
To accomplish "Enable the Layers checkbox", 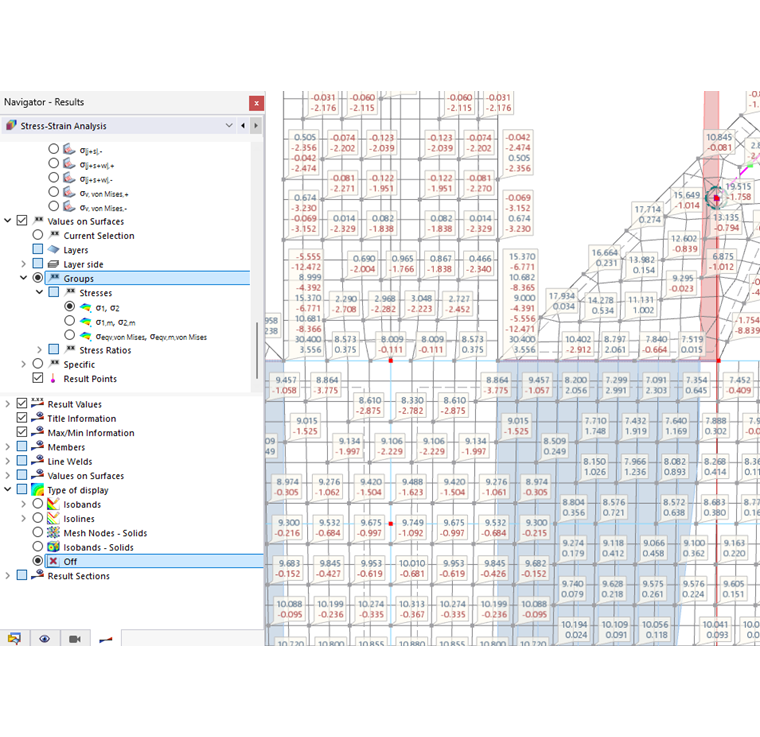I will (x=38, y=249).
